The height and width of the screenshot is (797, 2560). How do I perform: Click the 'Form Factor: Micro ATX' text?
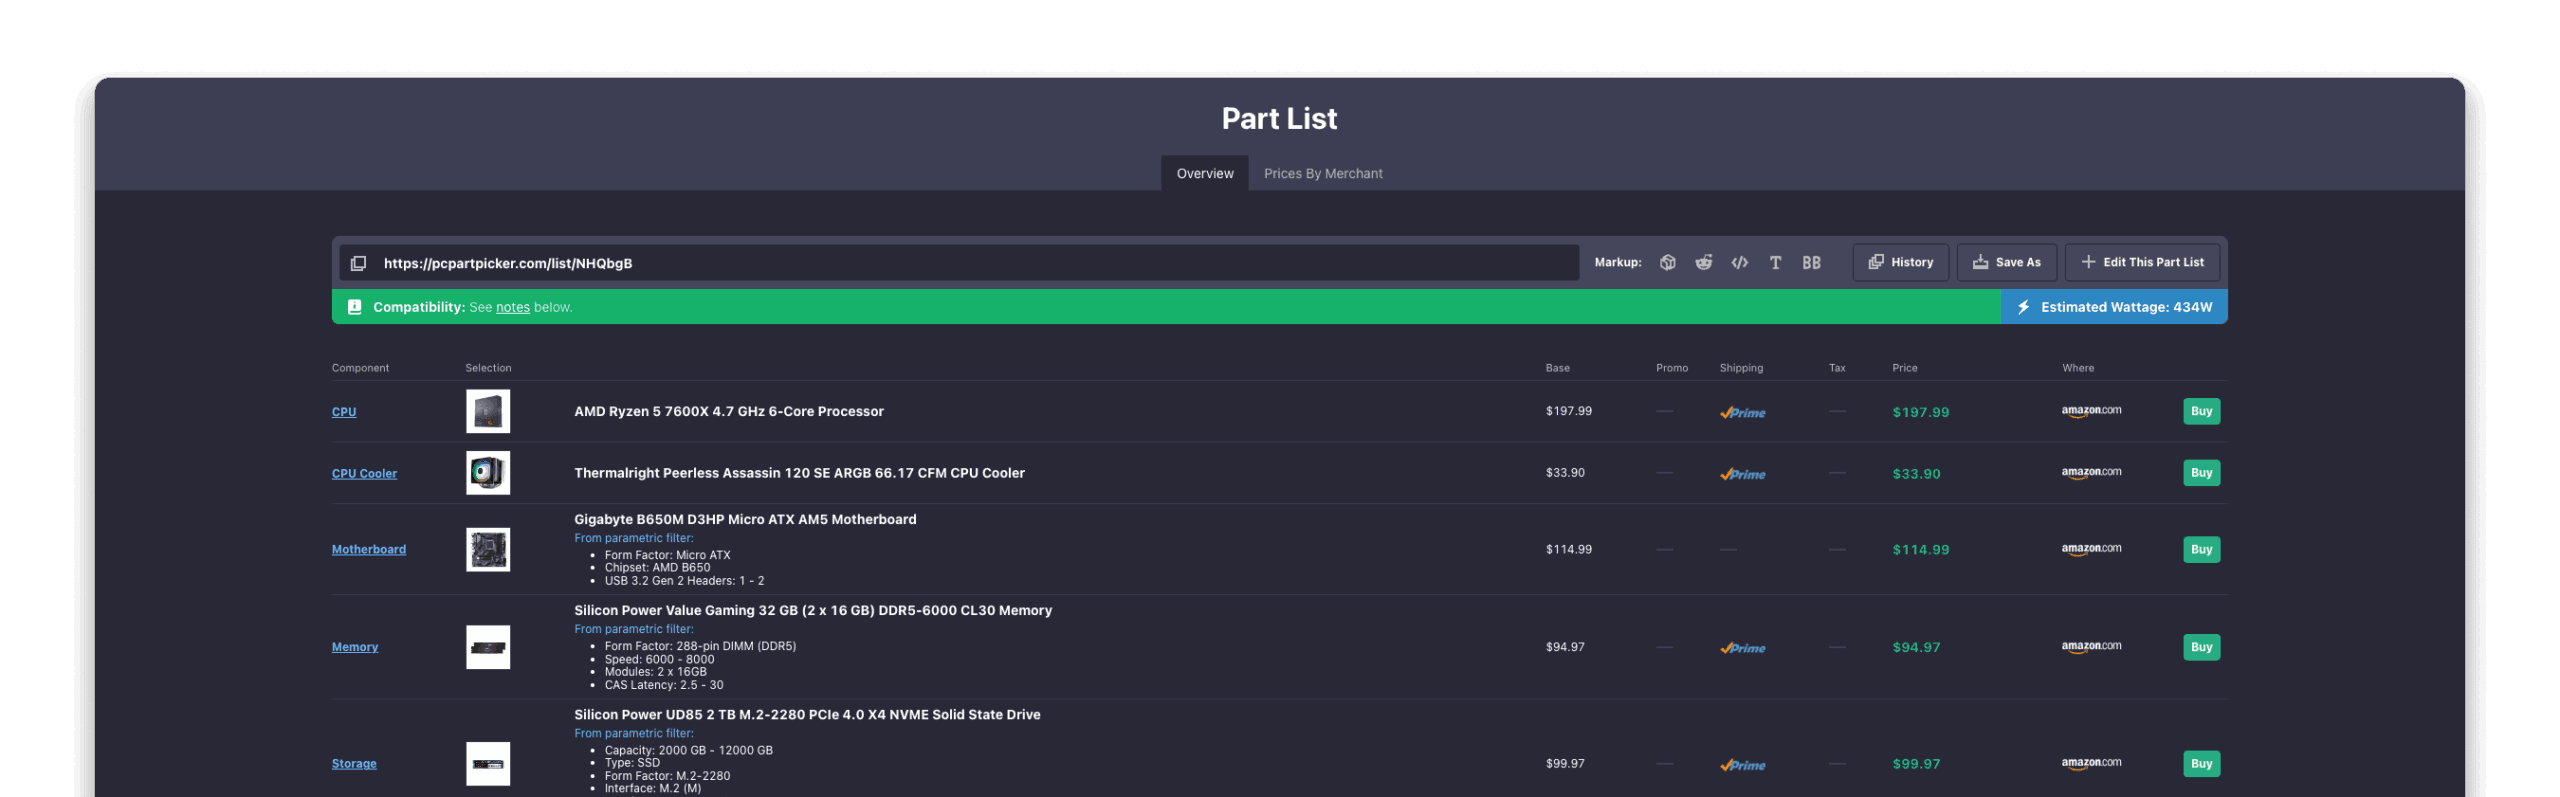tap(667, 556)
